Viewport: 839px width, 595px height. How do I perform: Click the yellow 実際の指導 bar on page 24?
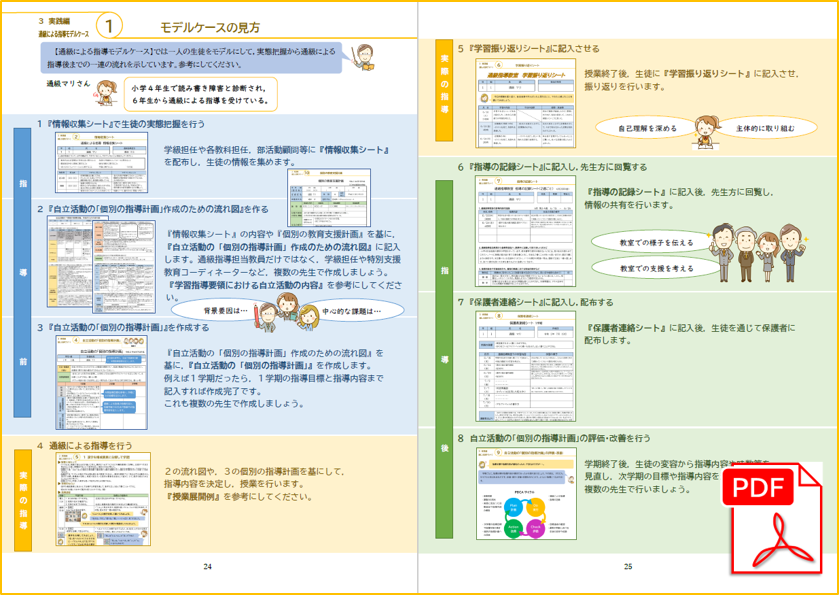click(22, 500)
